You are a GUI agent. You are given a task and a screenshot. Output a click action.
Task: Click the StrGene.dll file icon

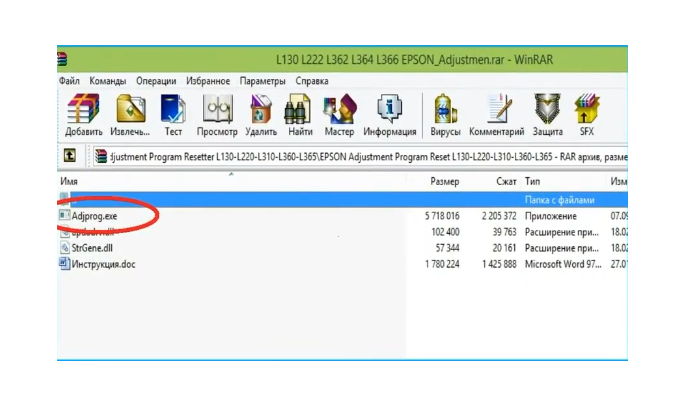65,247
